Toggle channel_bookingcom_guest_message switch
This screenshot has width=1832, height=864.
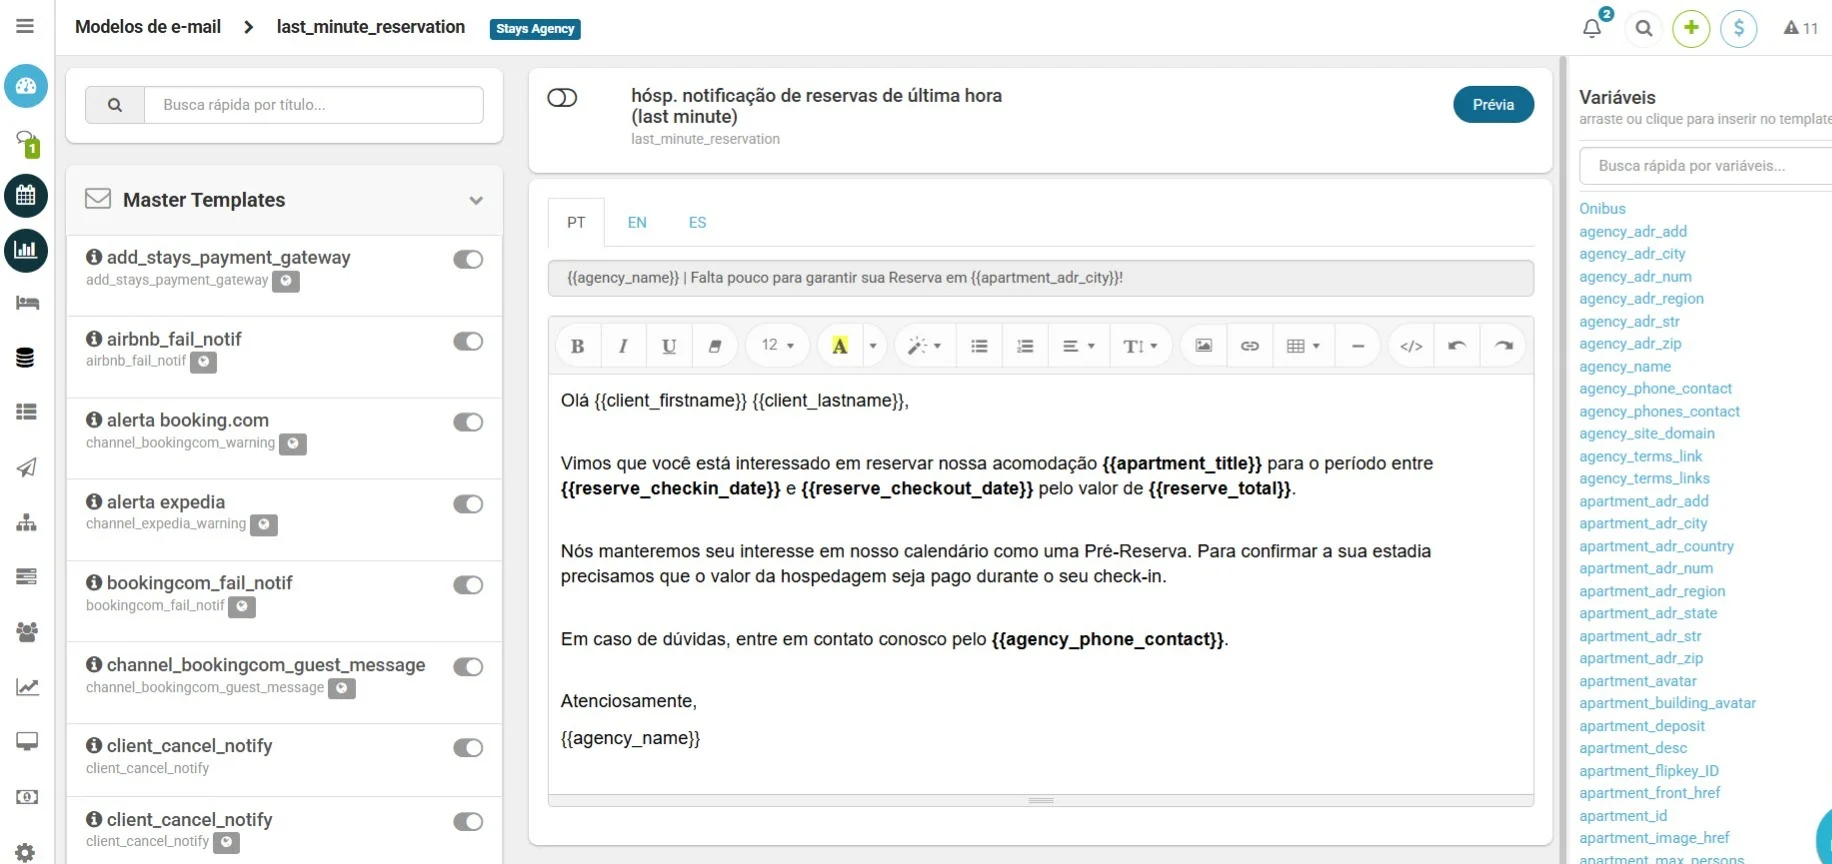[468, 668]
